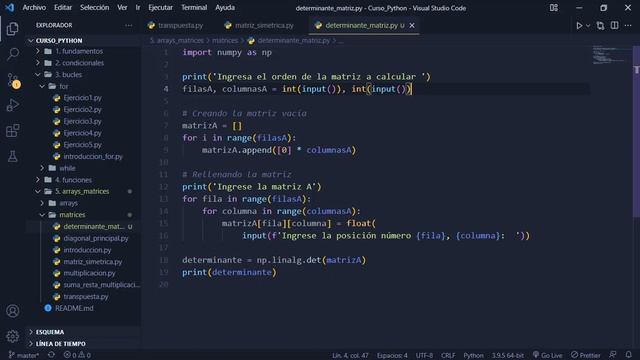The height and width of the screenshot is (360, 640).
Task: Open multiplicacion.py file
Action: (x=89, y=273)
